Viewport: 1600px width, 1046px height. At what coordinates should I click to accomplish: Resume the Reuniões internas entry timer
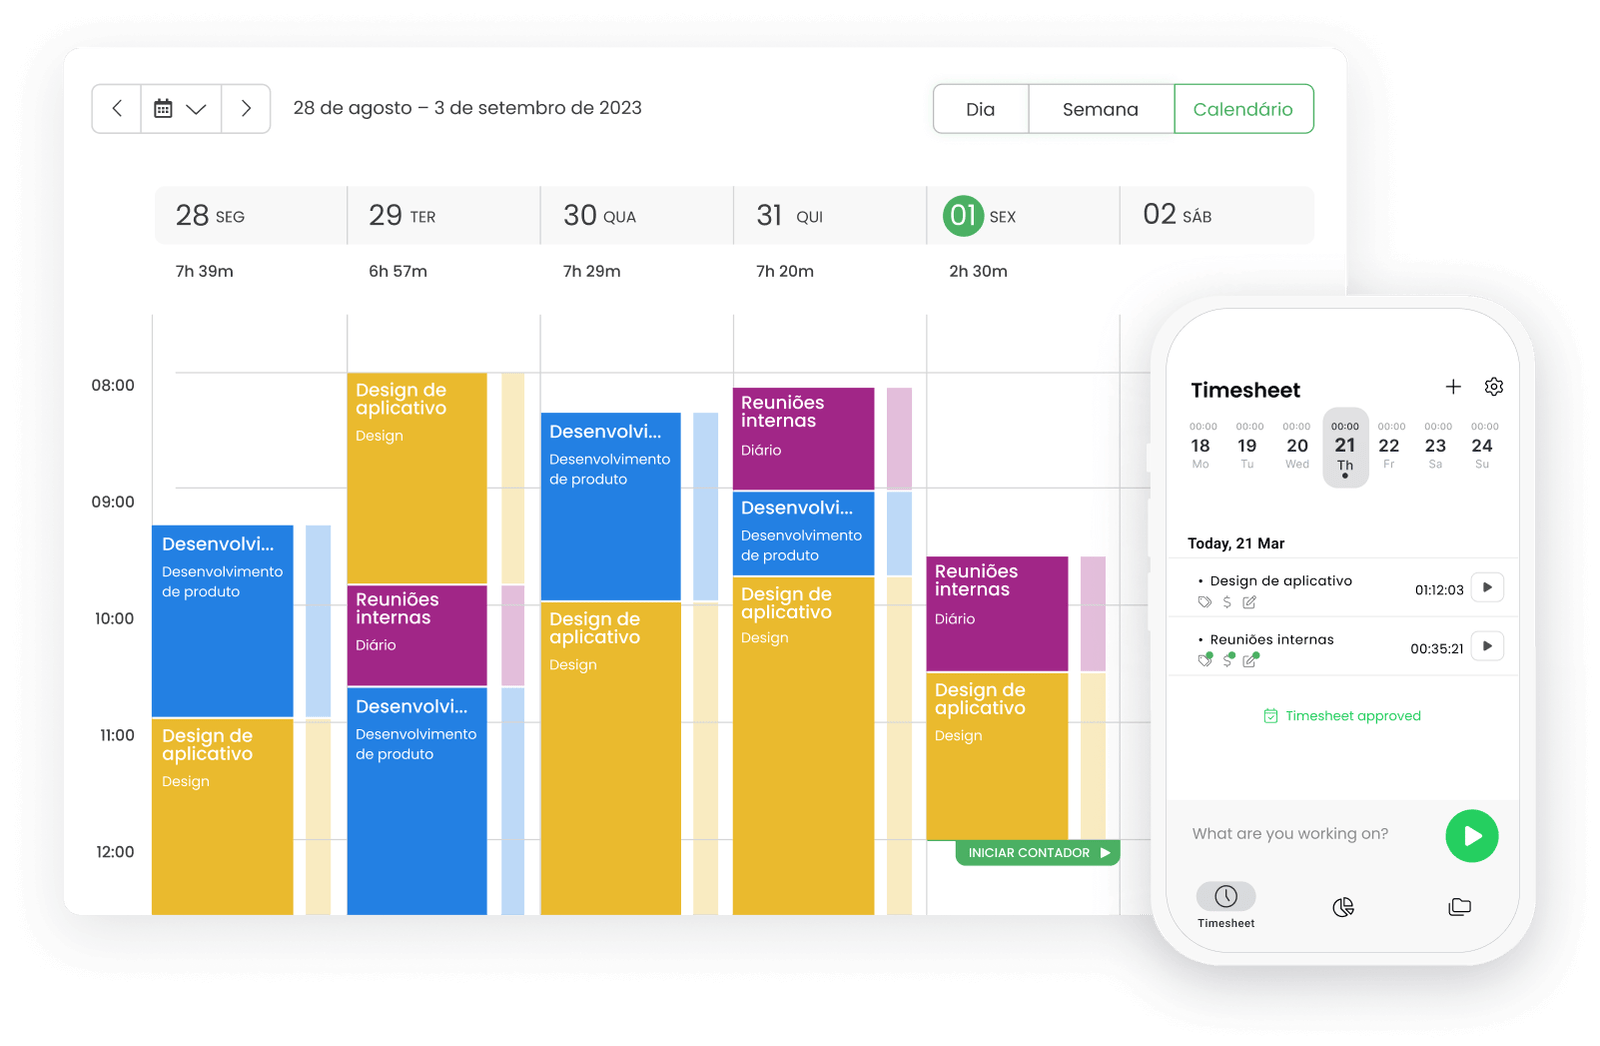(1487, 647)
